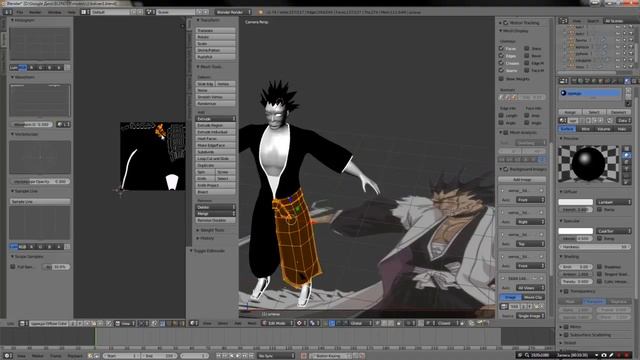Open the Merge dropdown in tool shelf

pyautogui.click(x=216, y=214)
